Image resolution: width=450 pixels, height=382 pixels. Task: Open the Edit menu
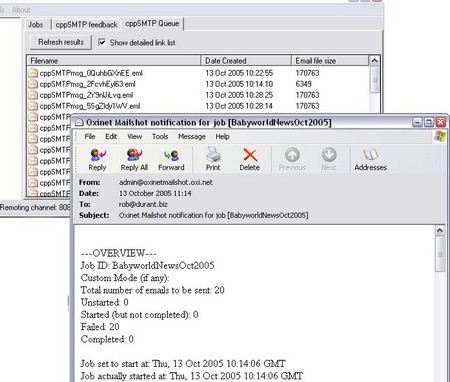point(111,136)
